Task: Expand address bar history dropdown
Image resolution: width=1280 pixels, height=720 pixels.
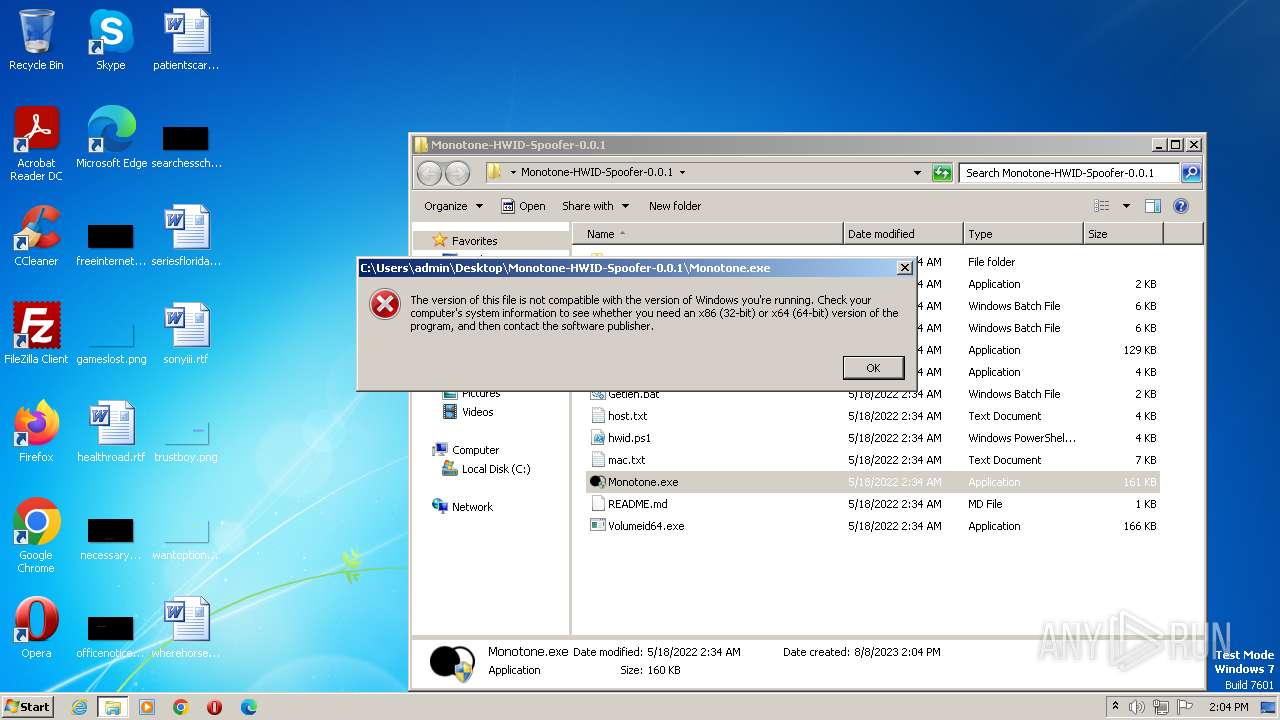Action: (917, 173)
